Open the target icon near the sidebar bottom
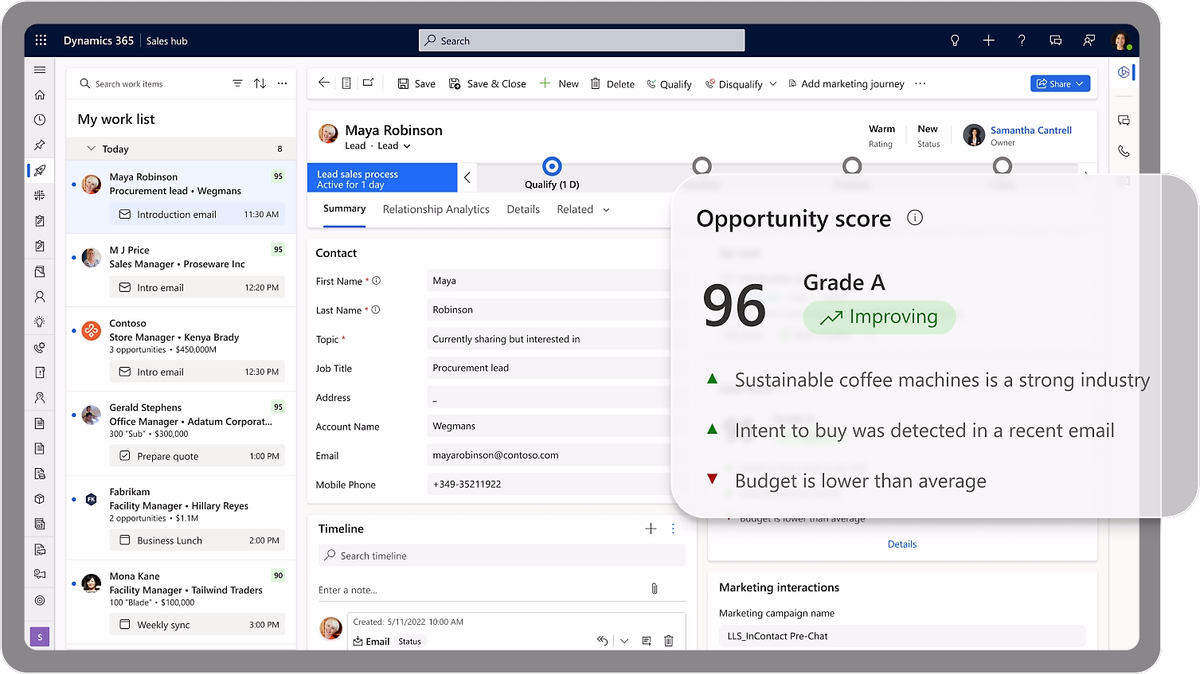Image resolution: width=1200 pixels, height=674 pixels. click(x=40, y=601)
